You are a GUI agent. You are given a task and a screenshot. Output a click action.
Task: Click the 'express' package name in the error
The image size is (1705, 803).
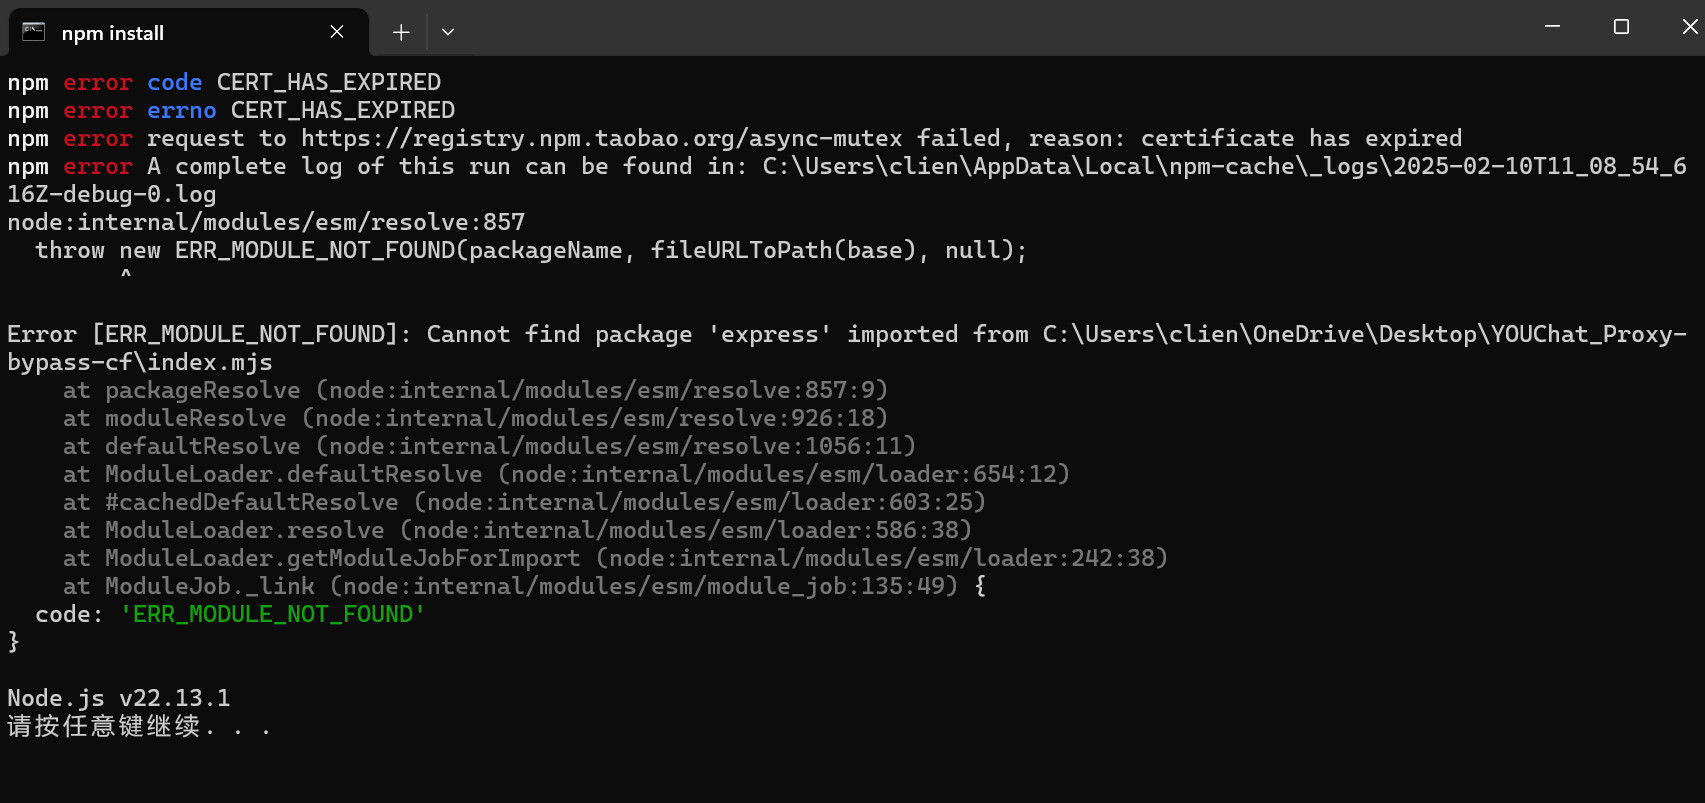pyautogui.click(x=769, y=334)
